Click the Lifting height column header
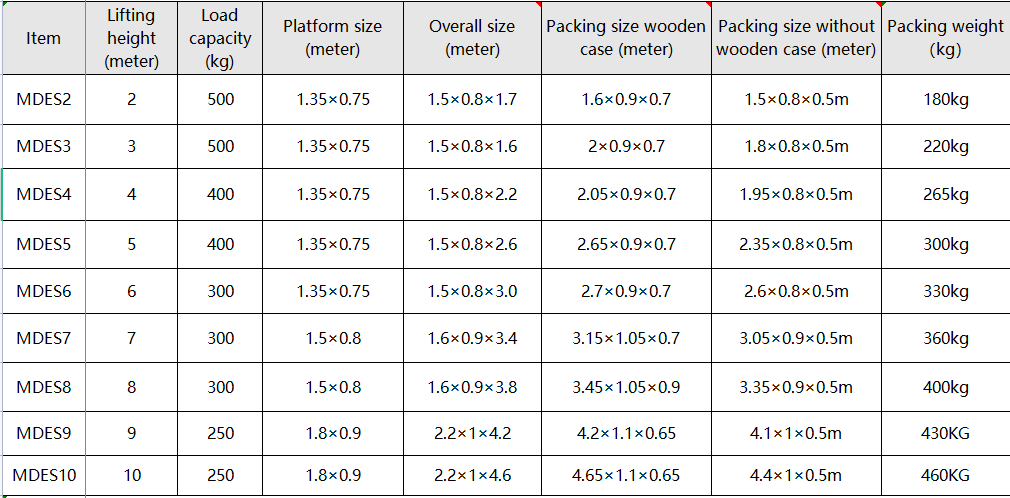This screenshot has width=1010, height=498. pos(131,39)
